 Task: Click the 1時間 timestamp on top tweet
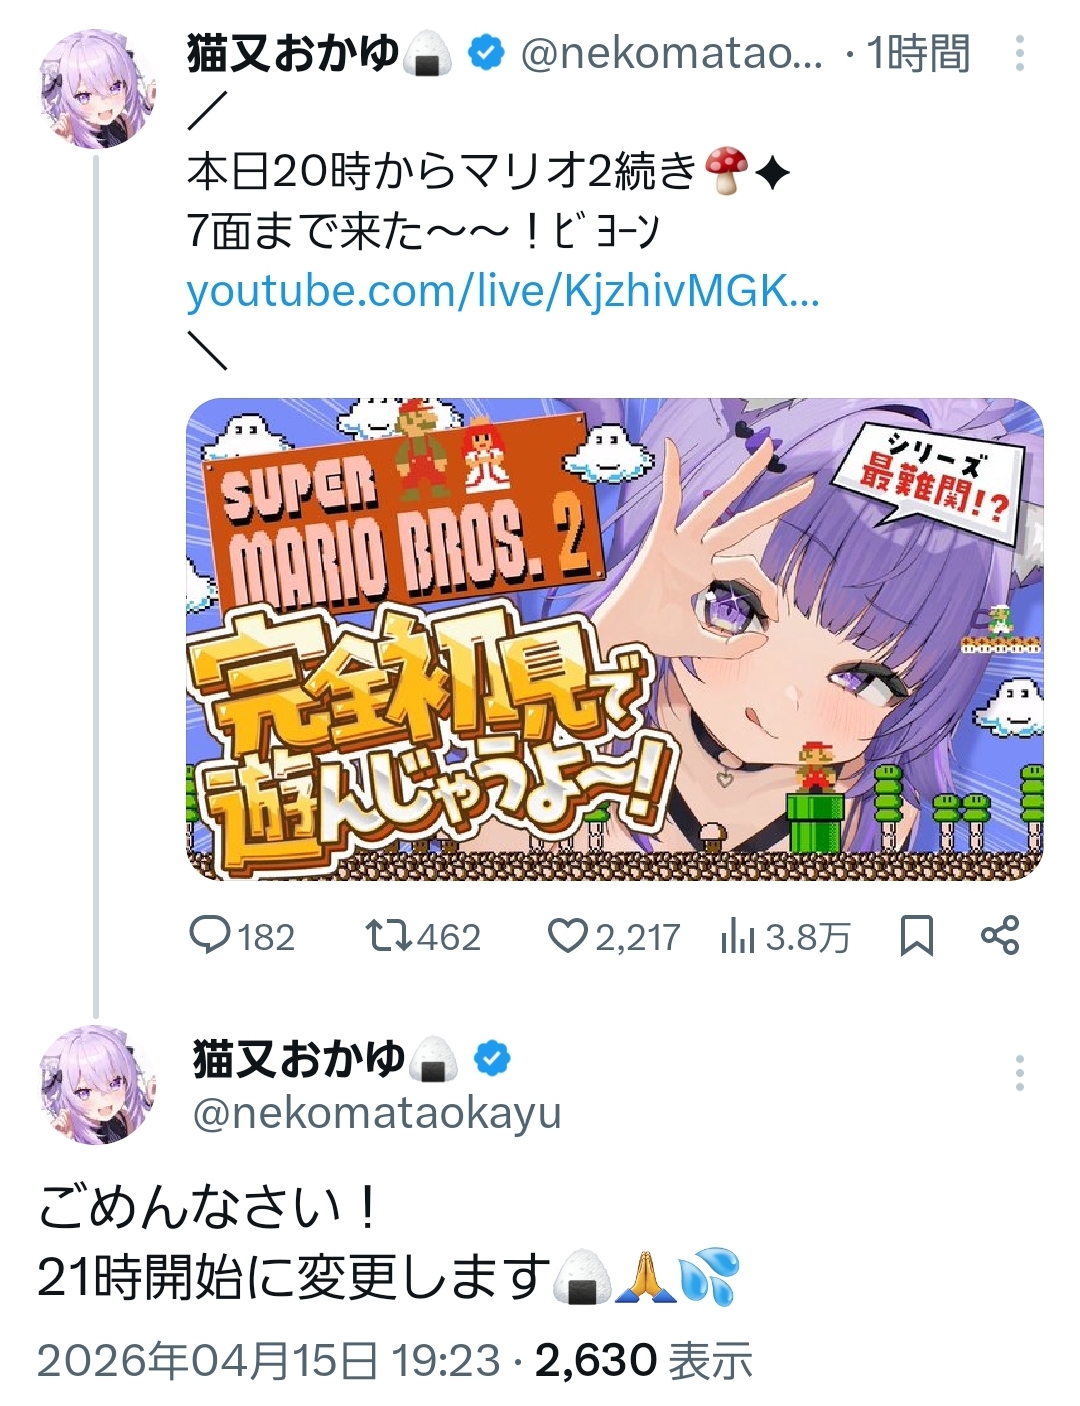pos(918,53)
